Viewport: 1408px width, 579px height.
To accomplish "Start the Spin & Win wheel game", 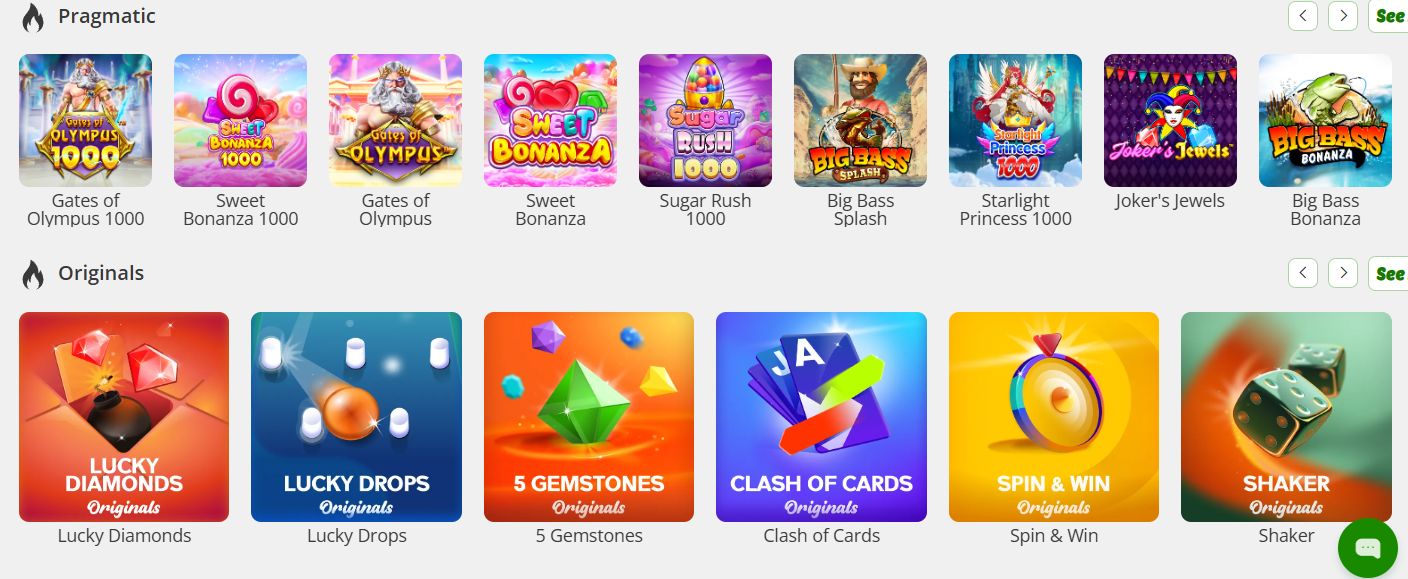I will click(1054, 417).
